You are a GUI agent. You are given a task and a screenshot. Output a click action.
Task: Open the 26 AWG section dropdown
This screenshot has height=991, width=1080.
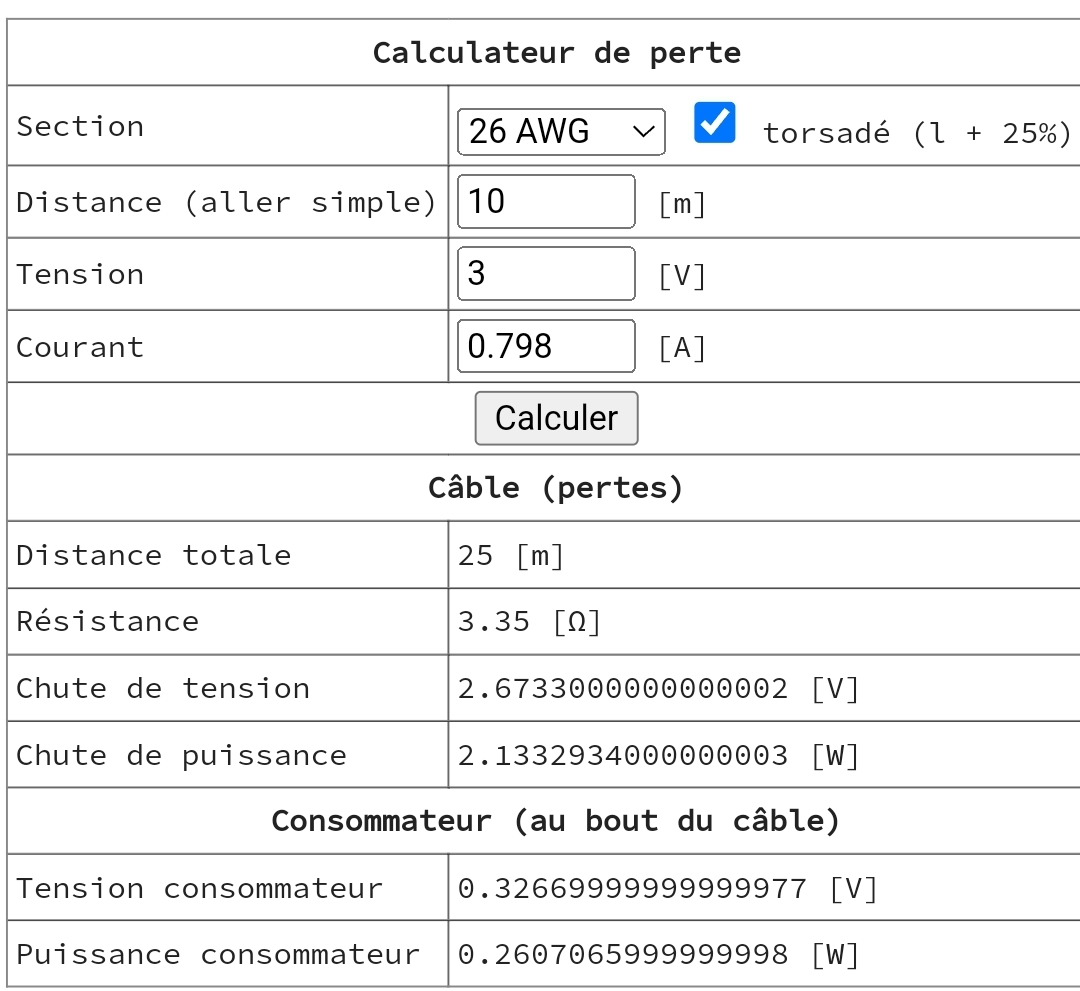click(560, 132)
